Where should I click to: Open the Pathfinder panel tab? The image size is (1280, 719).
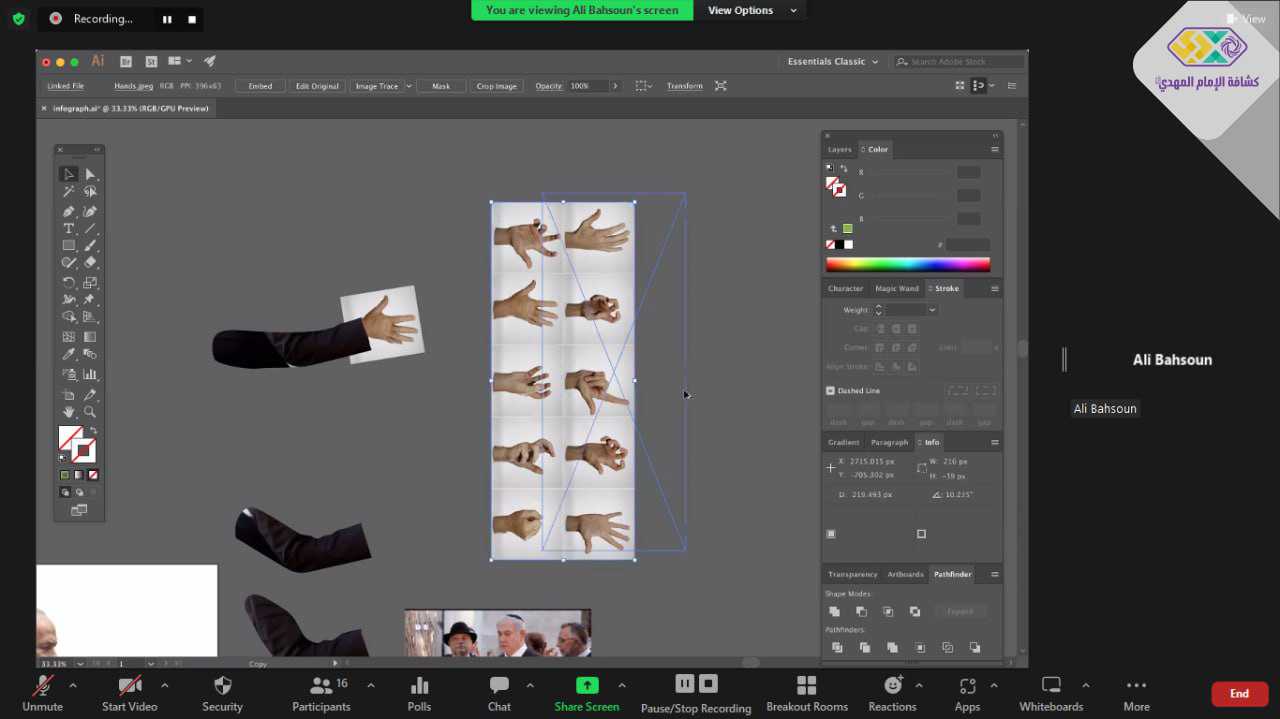point(952,575)
